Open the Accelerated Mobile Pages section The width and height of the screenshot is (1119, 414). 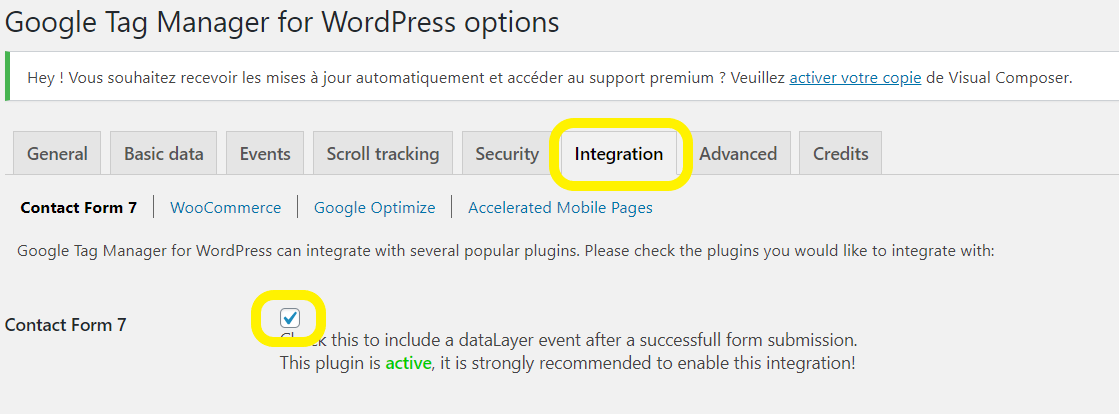(560, 208)
